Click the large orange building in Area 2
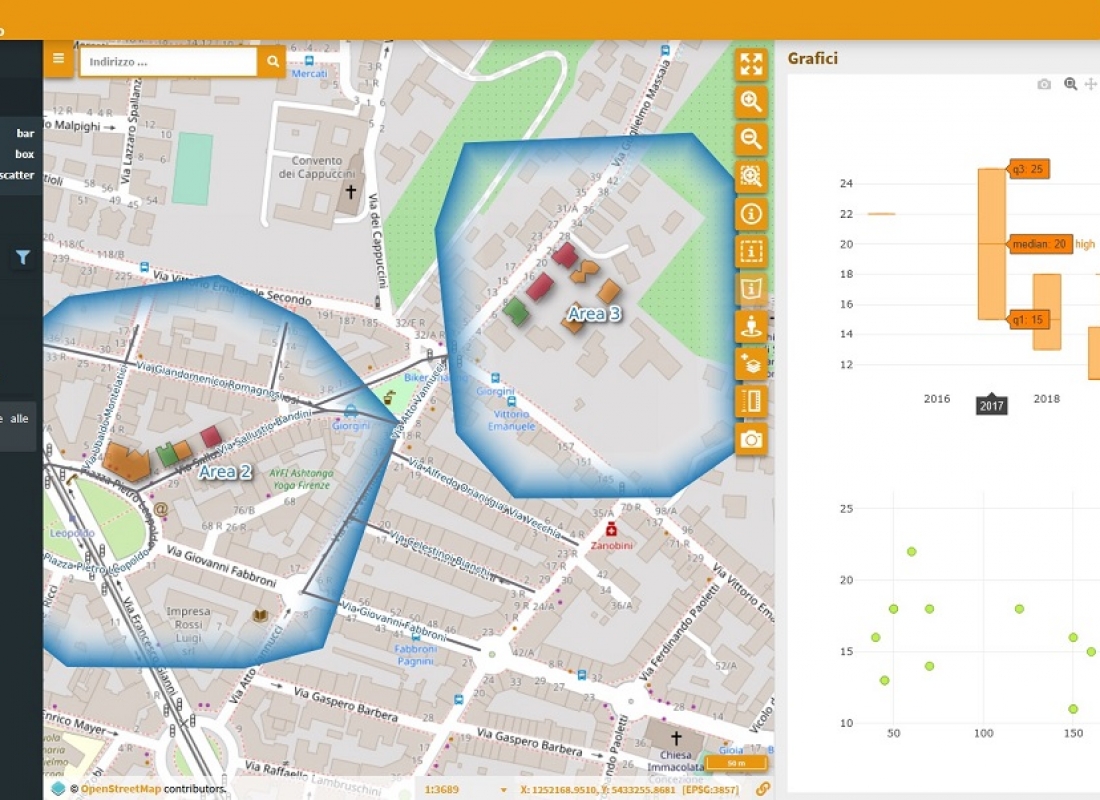 click(x=127, y=462)
